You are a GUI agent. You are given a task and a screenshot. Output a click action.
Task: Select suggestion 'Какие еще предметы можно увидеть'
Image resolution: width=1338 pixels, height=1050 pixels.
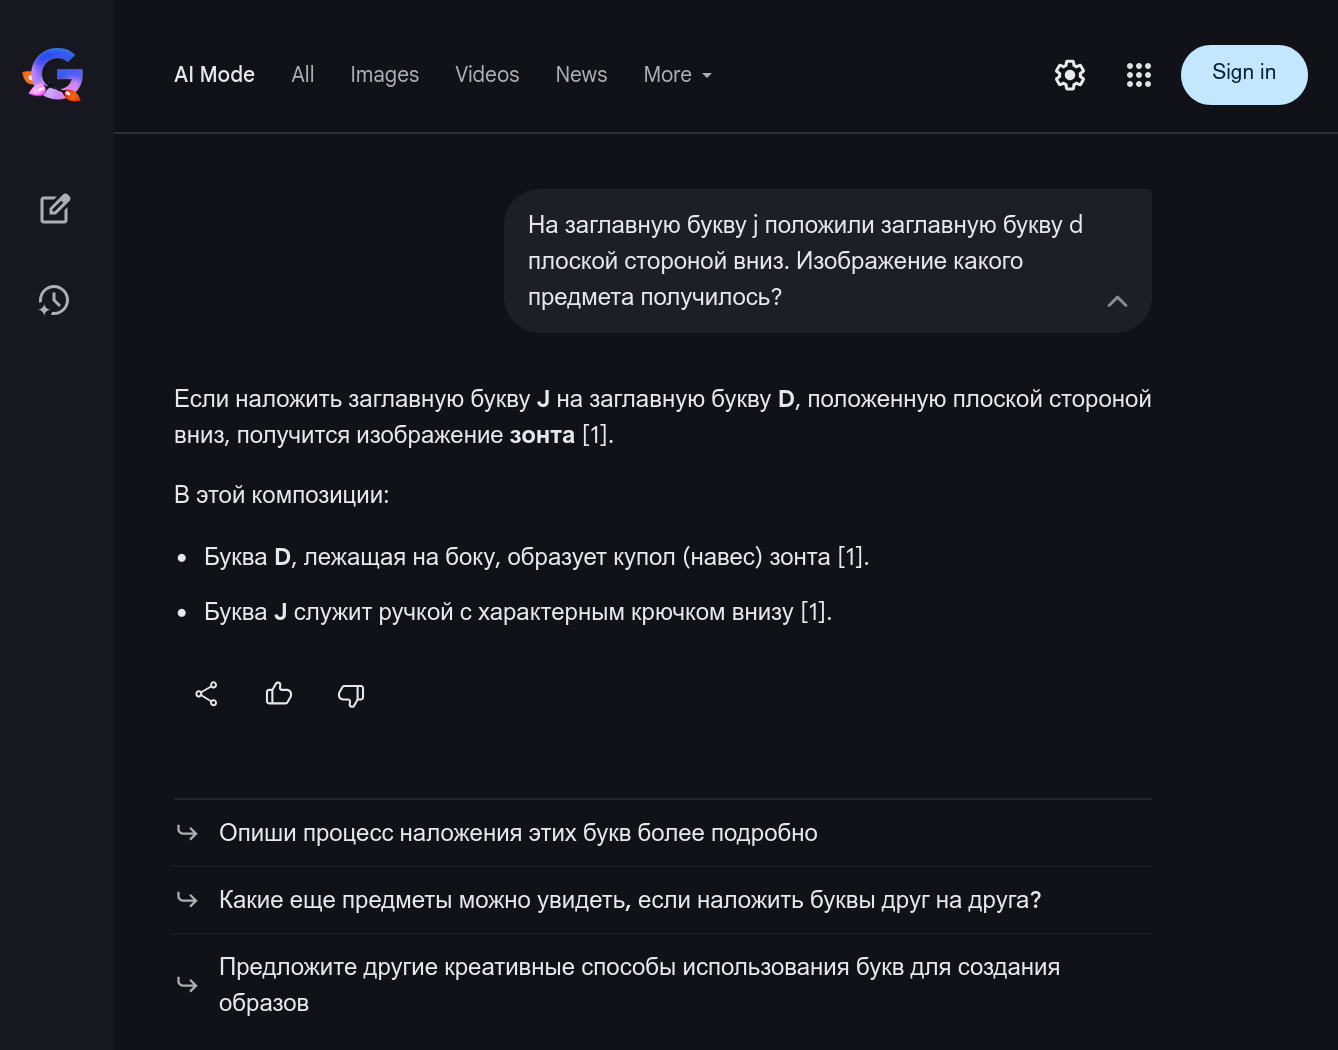tap(630, 900)
